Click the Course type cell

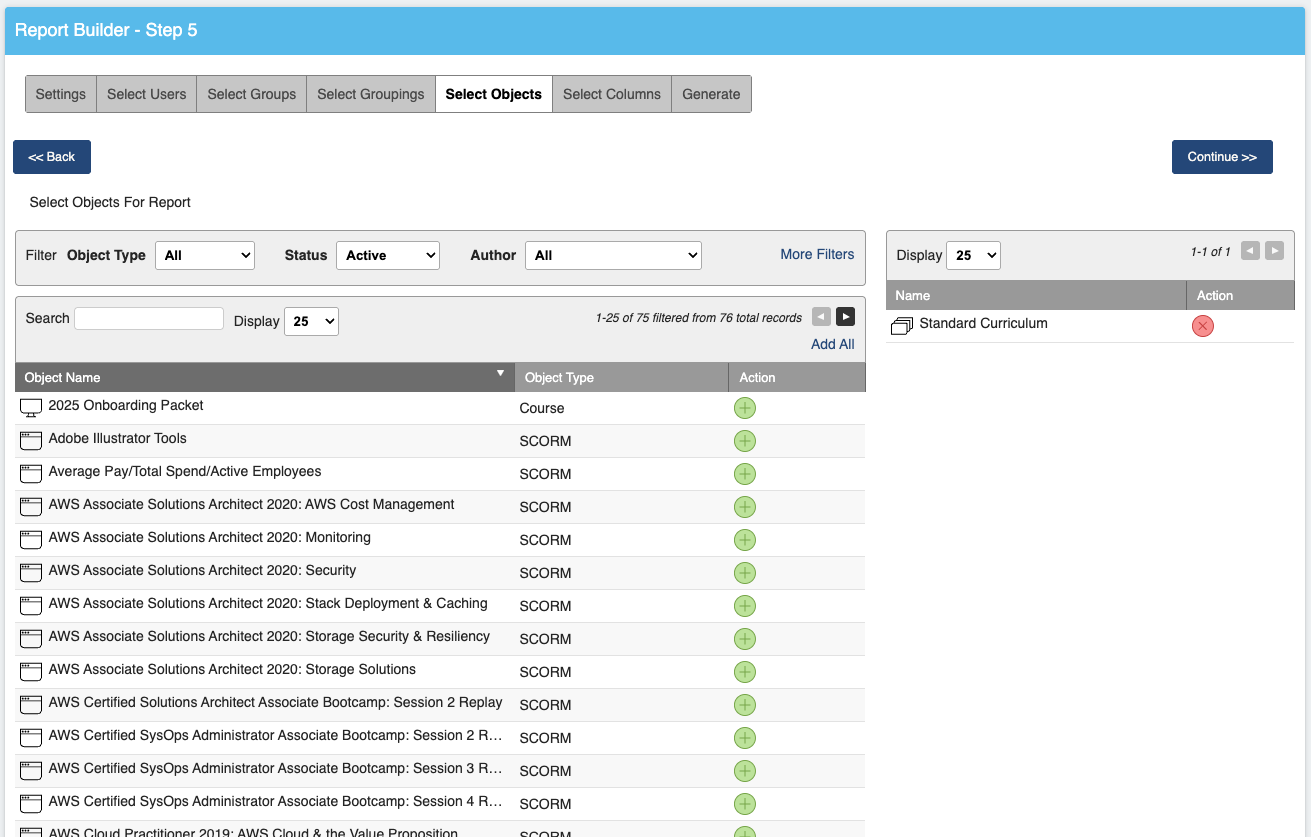point(542,408)
